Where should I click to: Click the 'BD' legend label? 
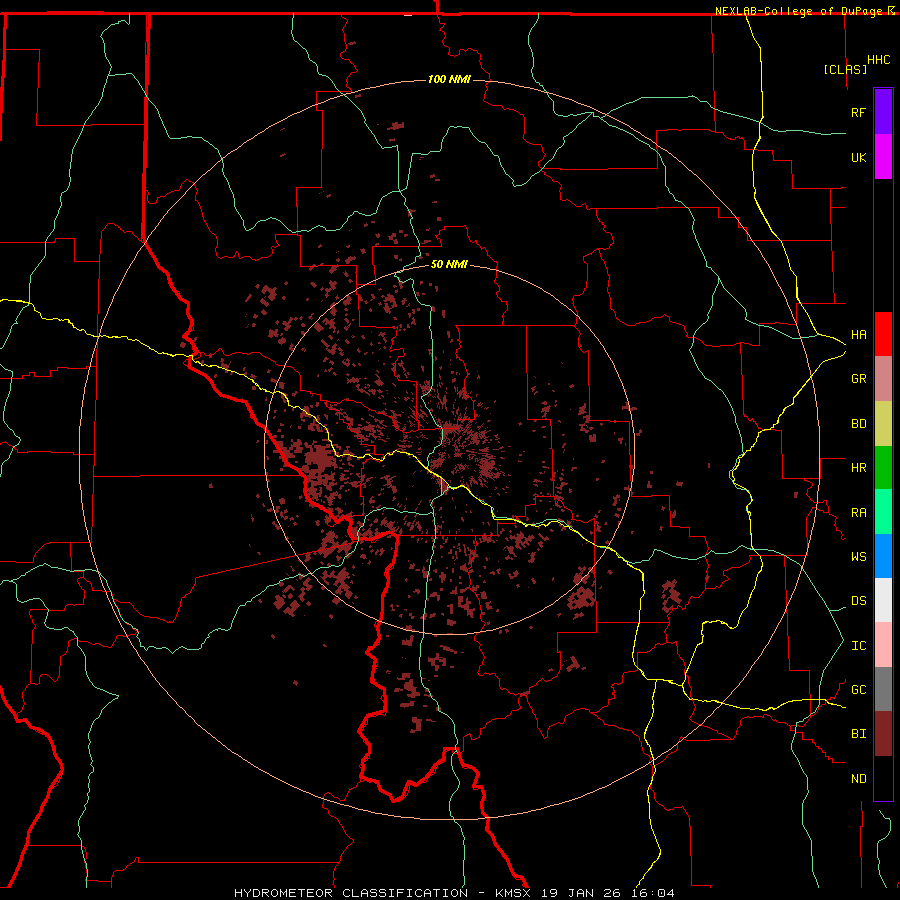[x=858, y=424]
